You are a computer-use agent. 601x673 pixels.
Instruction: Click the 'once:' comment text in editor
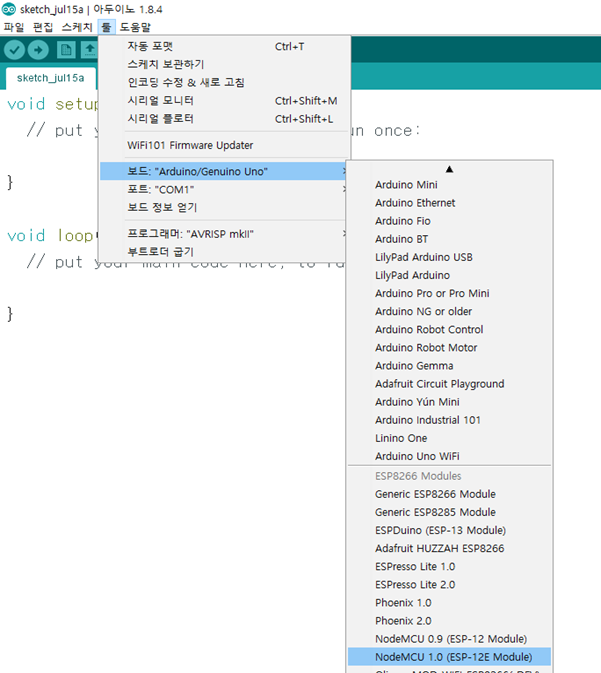pos(397,130)
